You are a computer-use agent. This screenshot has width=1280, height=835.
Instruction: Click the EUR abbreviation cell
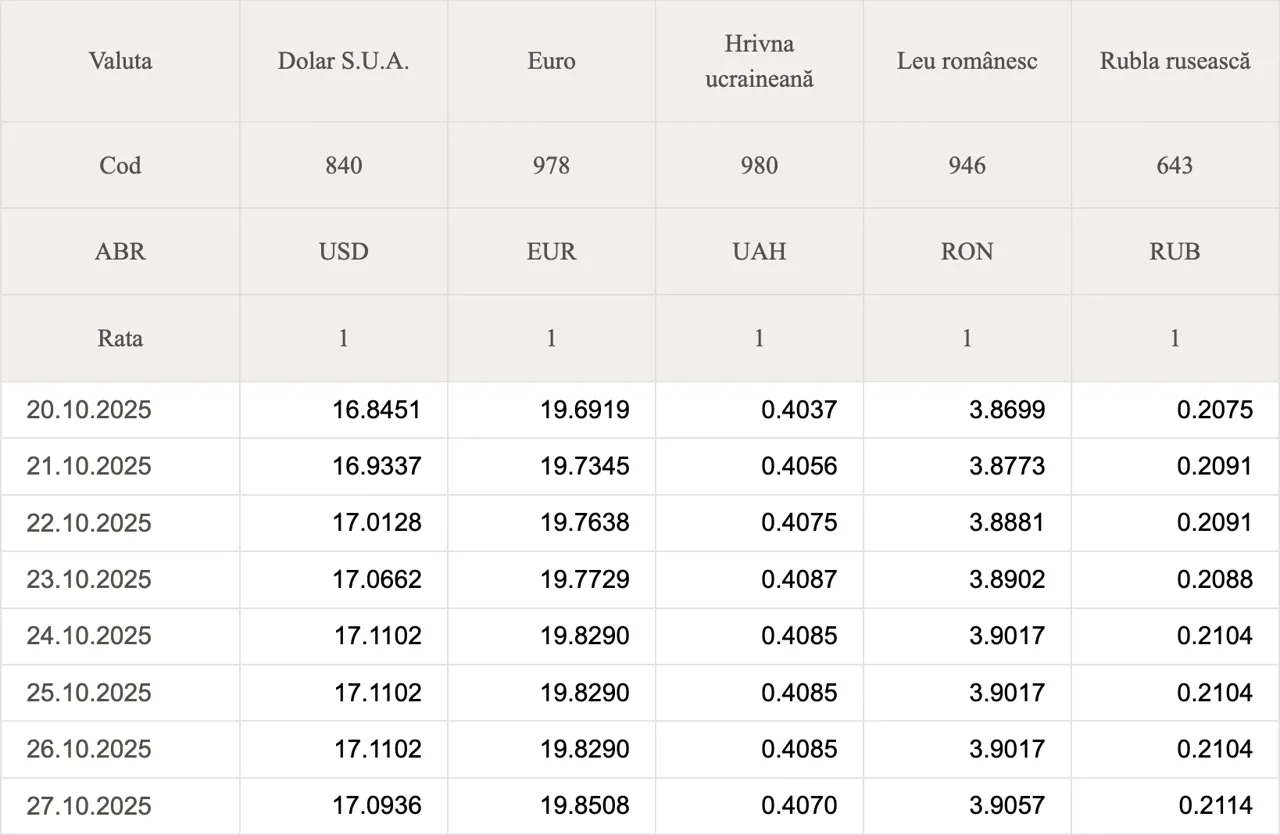tap(551, 252)
